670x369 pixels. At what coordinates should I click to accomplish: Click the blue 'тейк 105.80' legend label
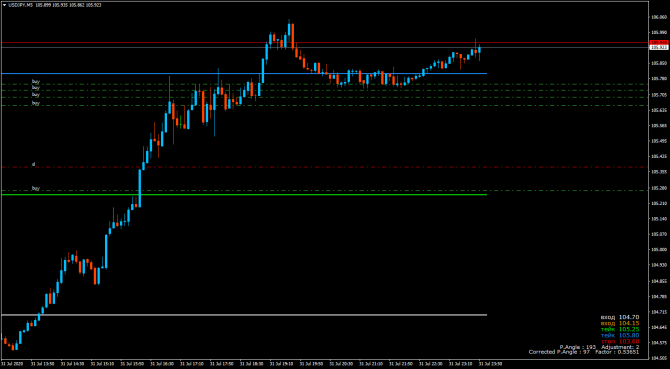(620, 335)
